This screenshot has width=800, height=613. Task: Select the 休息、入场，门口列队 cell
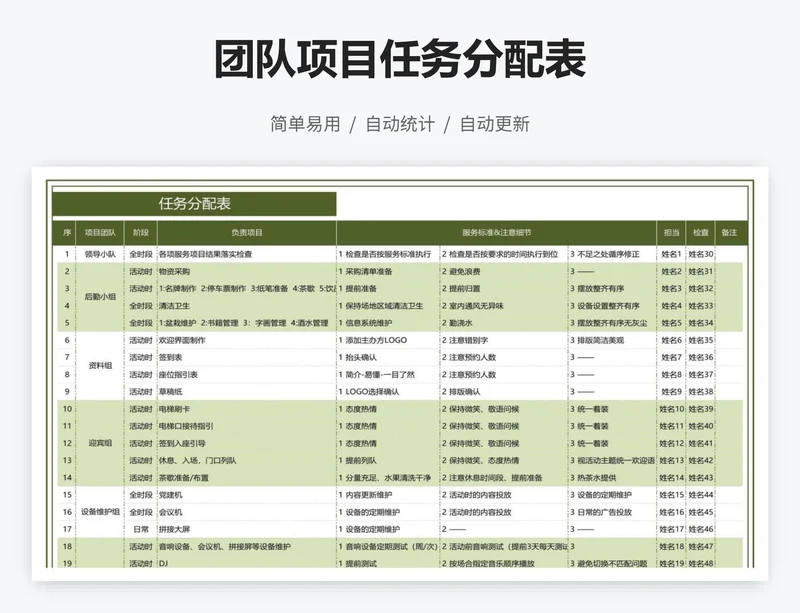pyautogui.click(x=247, y=460)
